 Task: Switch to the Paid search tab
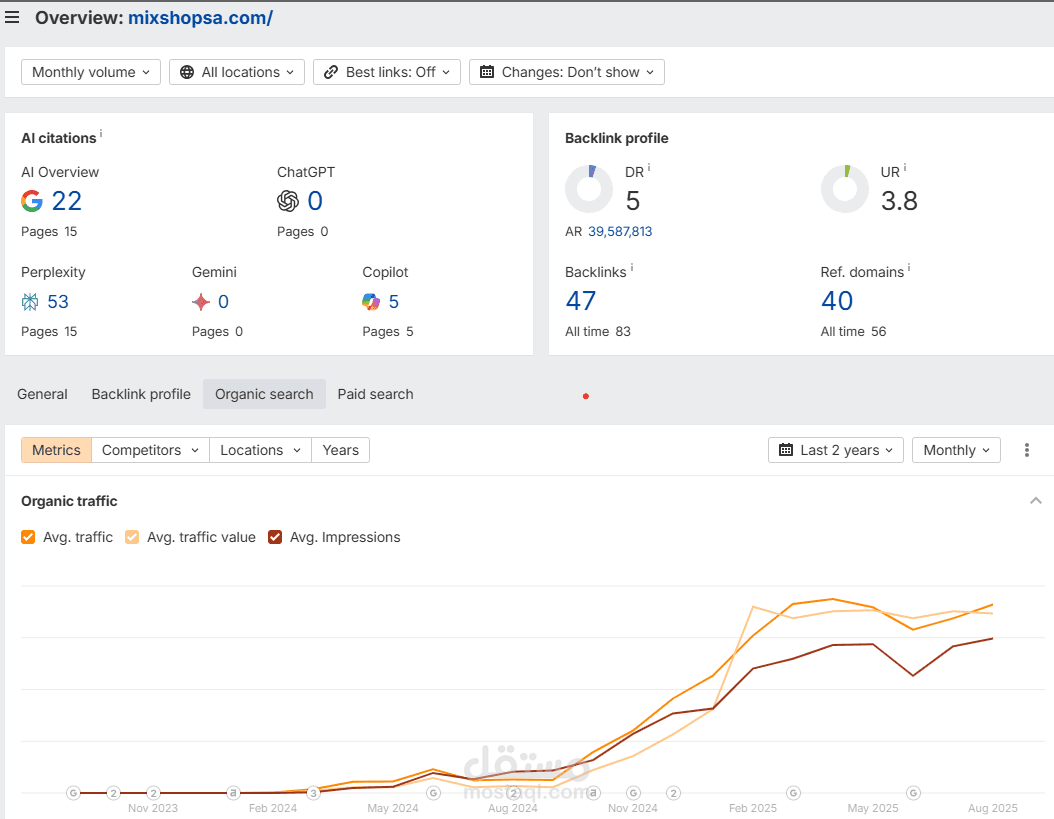click(x=375, y=394)
